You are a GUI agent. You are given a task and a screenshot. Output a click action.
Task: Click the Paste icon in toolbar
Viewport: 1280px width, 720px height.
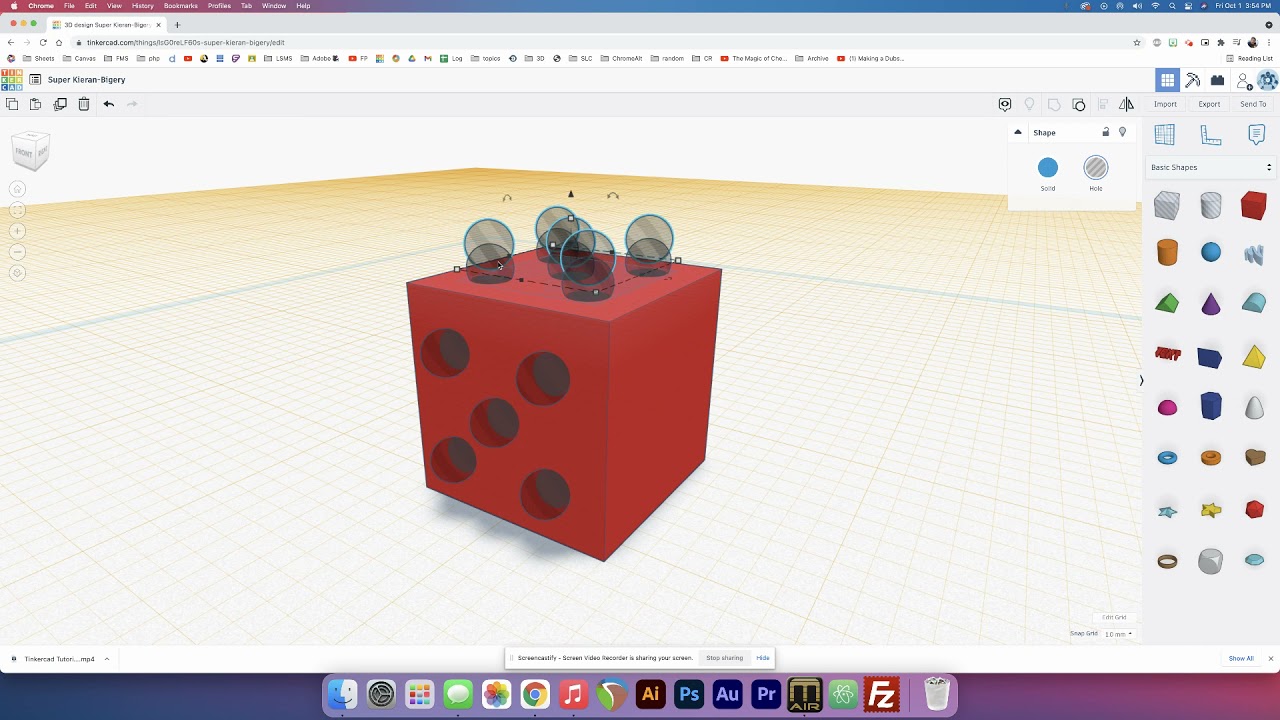pyautogui.click(x=36, y=104)
